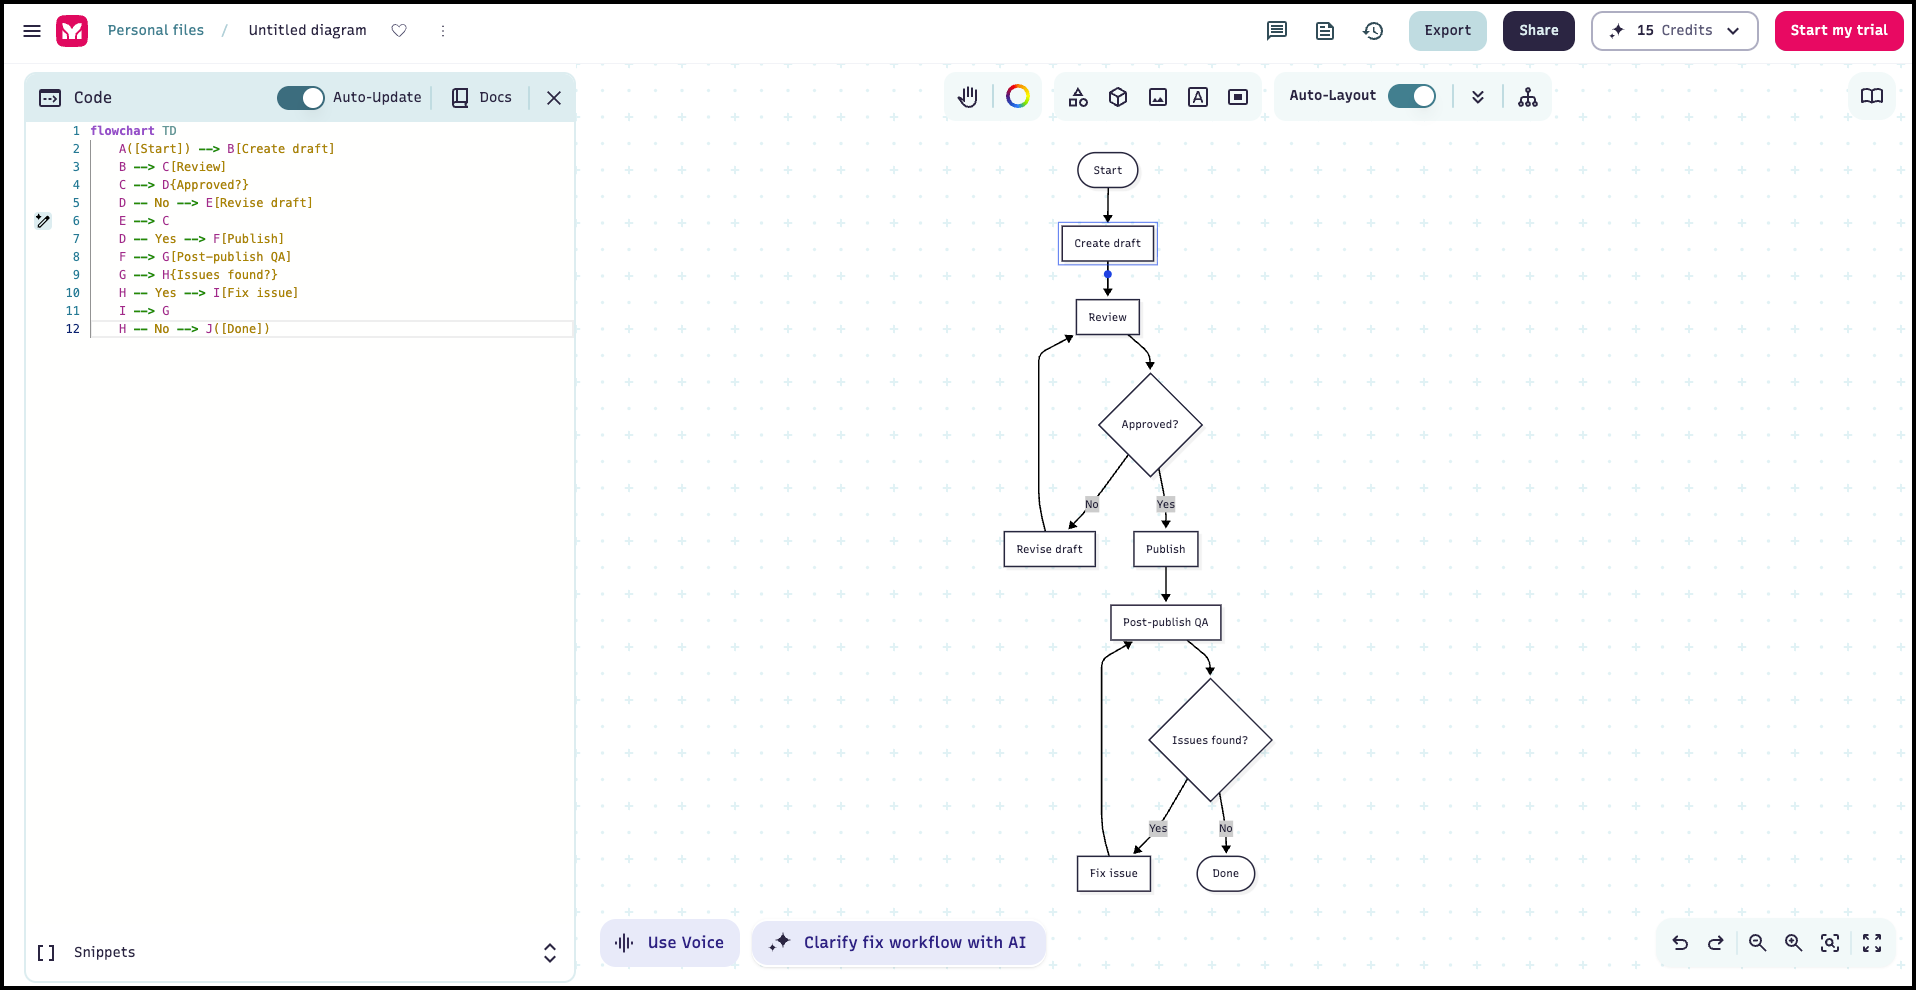
Task: Zoom in on the canvas
Action: click(x=1794, y=943)
